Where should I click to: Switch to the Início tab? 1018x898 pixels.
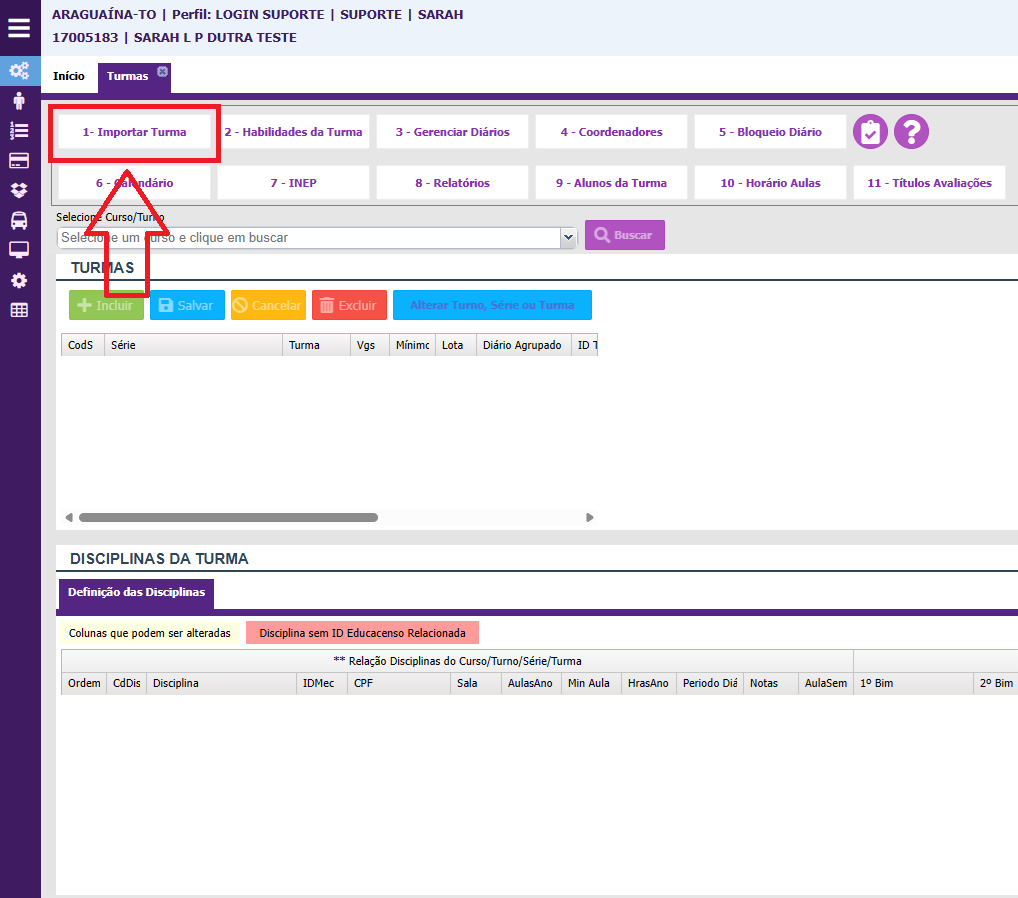(x=69, y=77)
